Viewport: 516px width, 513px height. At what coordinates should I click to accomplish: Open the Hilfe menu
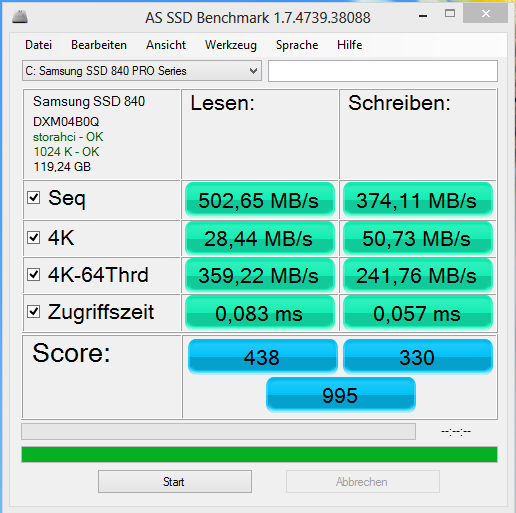tap(349, 45)
